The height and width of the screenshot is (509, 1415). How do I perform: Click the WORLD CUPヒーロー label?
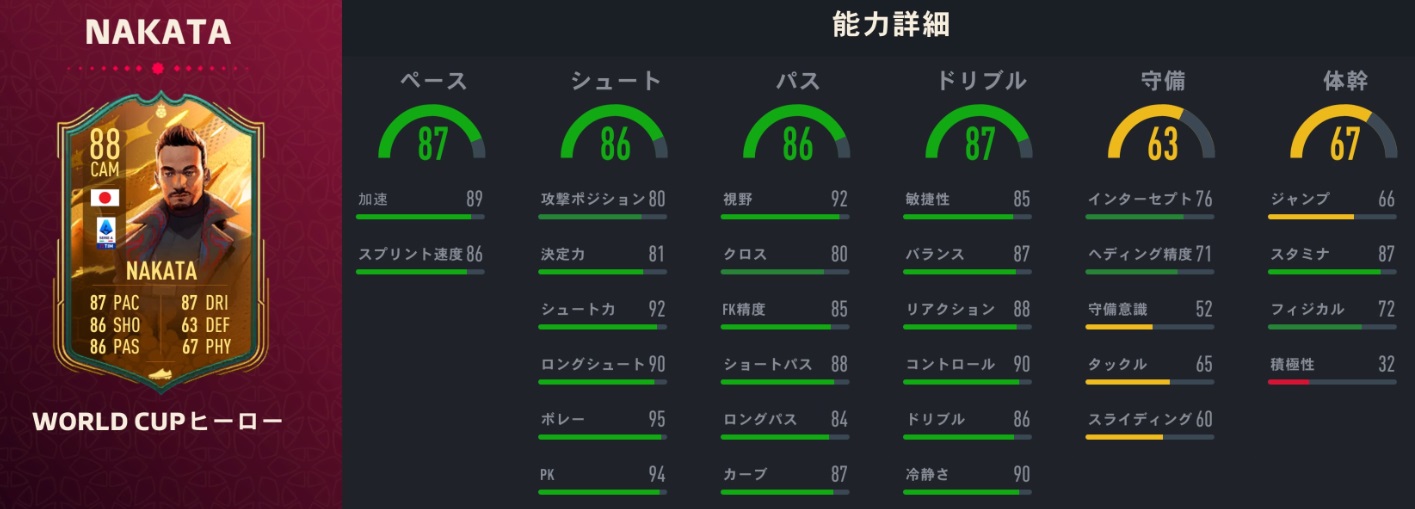pyautogui.click(x=158, y=422)
